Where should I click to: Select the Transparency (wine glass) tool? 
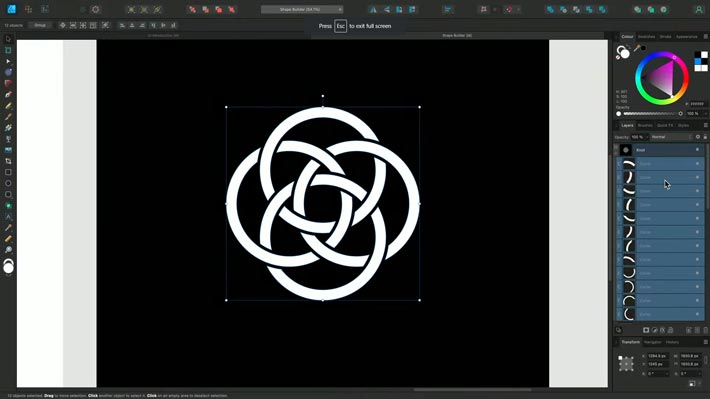pos(8,139)
